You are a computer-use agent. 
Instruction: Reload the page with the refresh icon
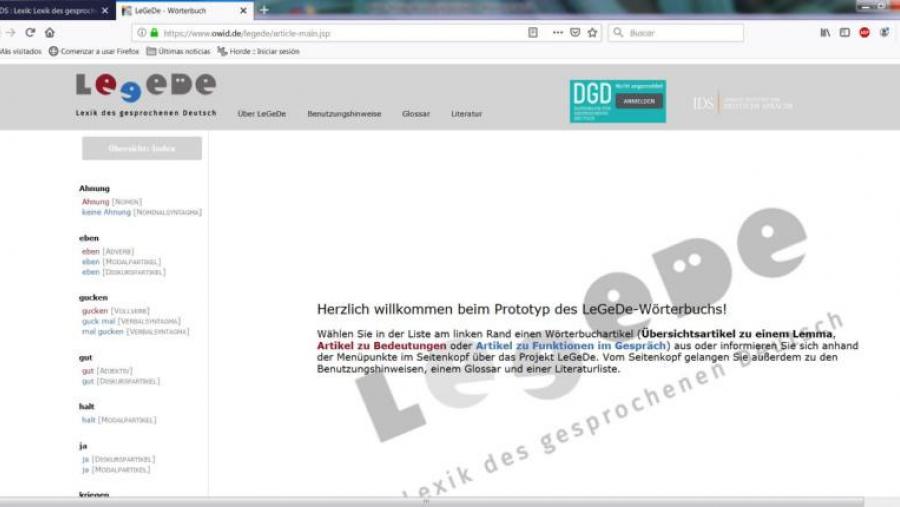[x=30, y=32]
